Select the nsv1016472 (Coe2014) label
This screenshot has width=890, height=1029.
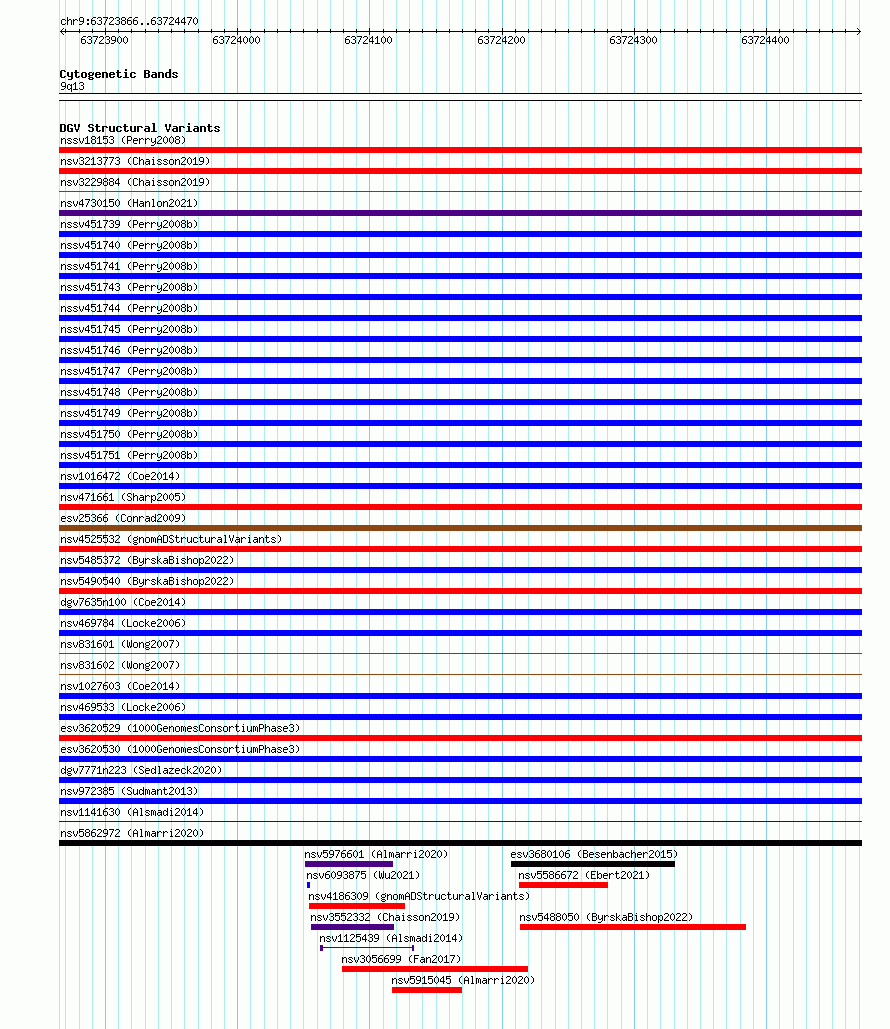[120, 476]
